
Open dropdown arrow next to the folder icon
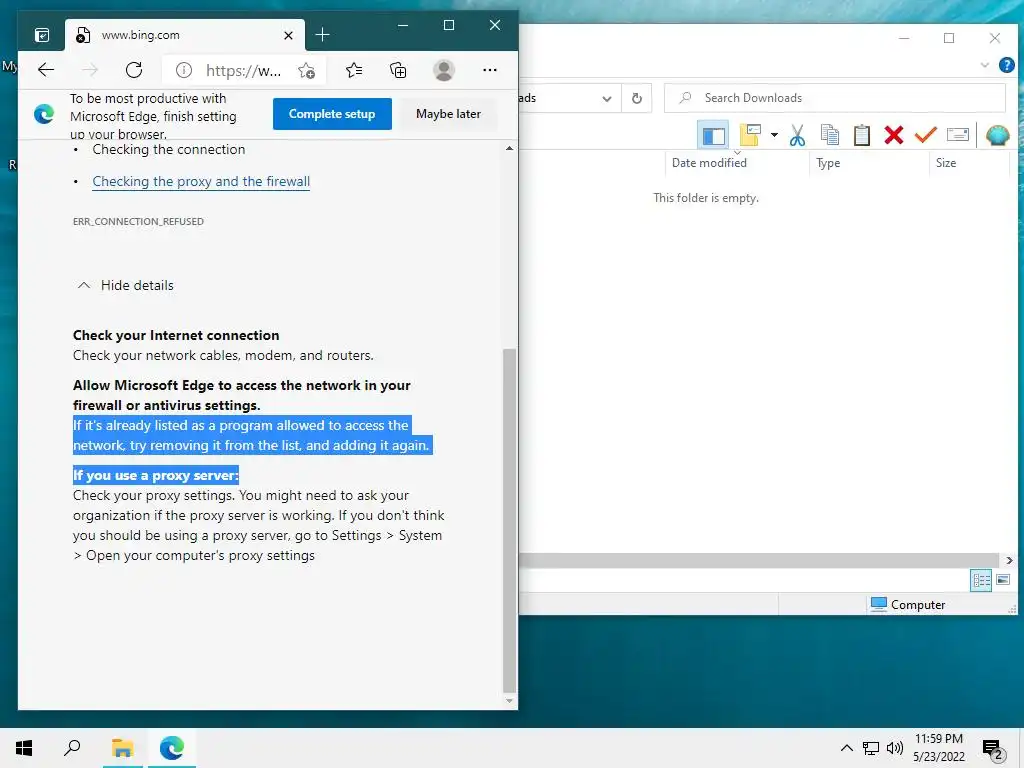(774, 135)
